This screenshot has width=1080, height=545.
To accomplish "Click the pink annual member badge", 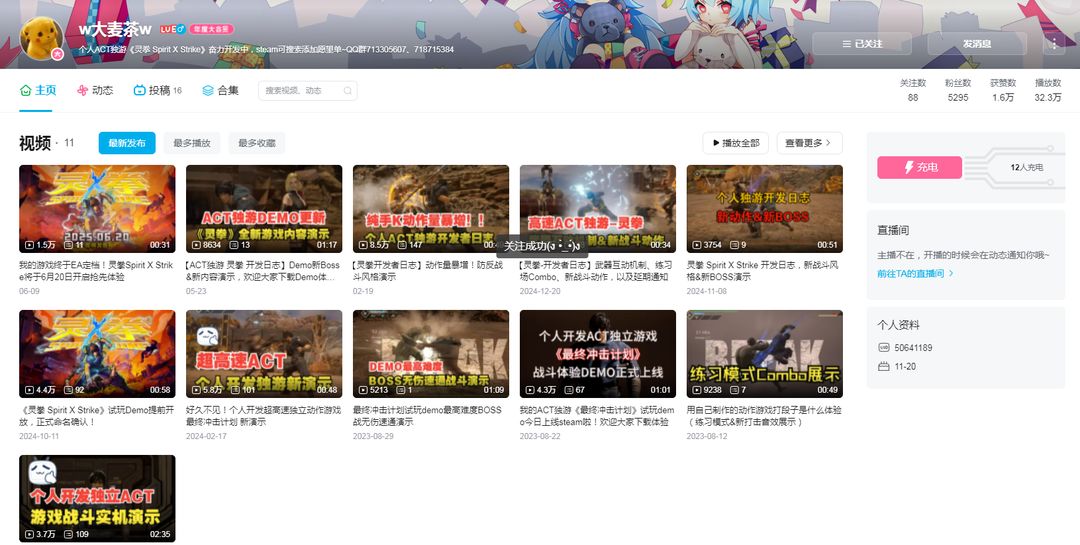I will click(211, 29).
